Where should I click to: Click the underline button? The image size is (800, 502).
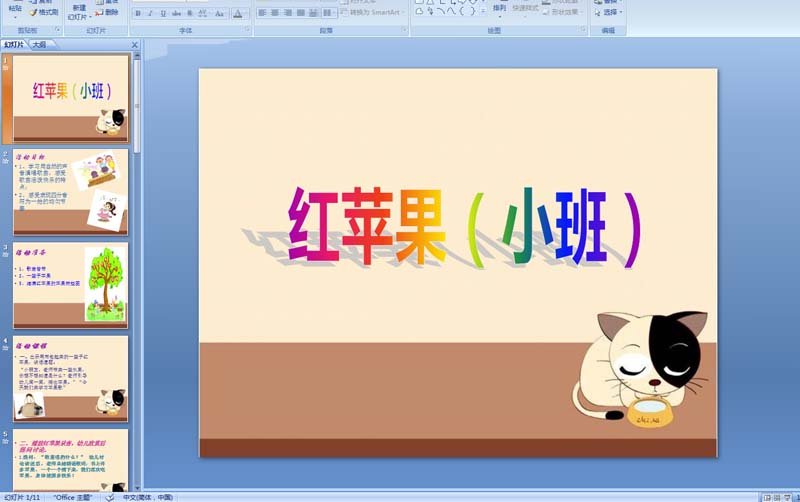click(164, 14)
